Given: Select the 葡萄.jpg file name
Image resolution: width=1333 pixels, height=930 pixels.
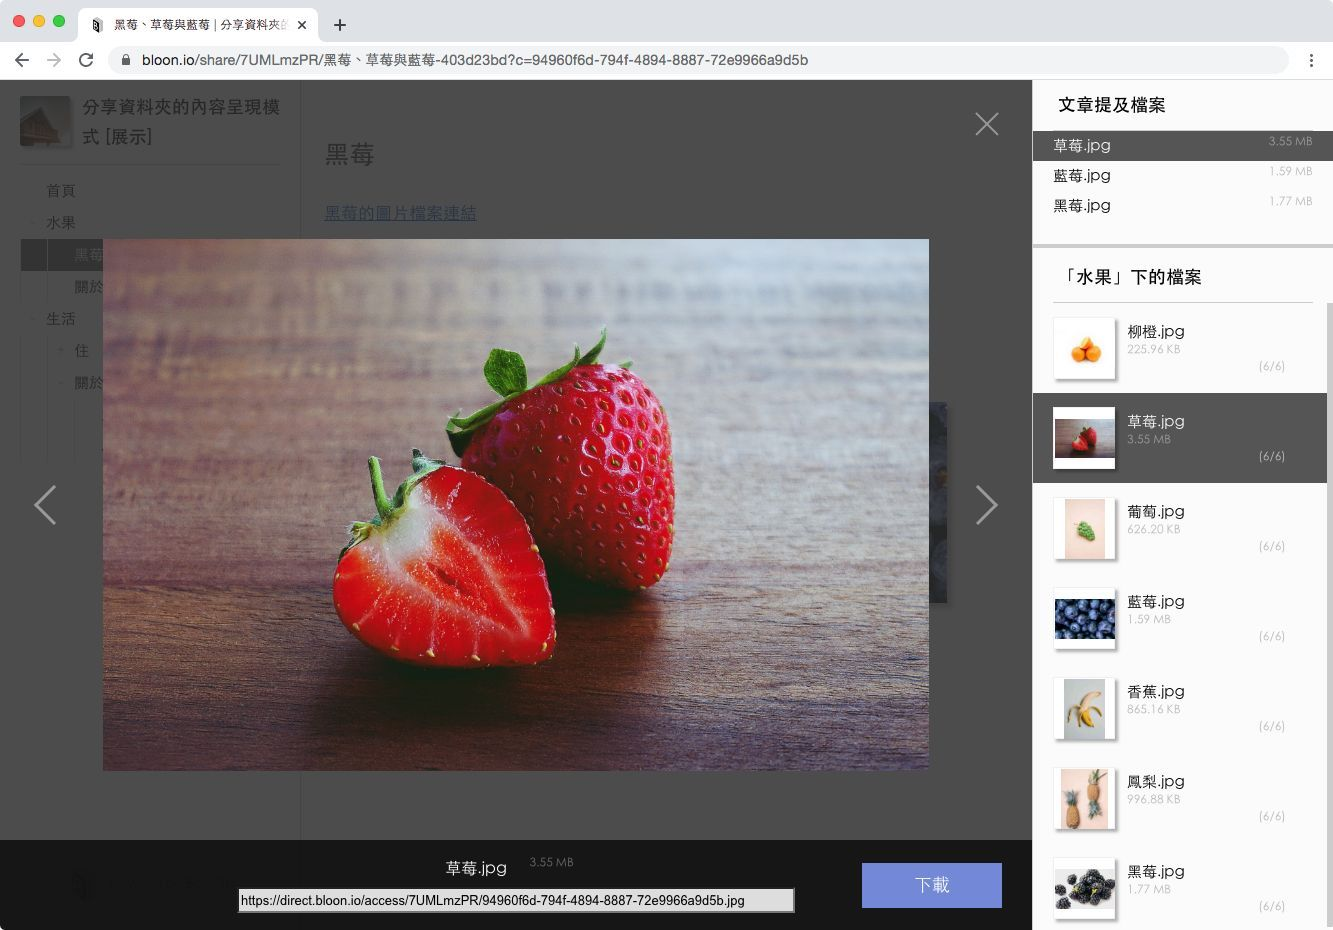Looking at the screenshot, I should pyautogui.click(x=1156, y=511).
